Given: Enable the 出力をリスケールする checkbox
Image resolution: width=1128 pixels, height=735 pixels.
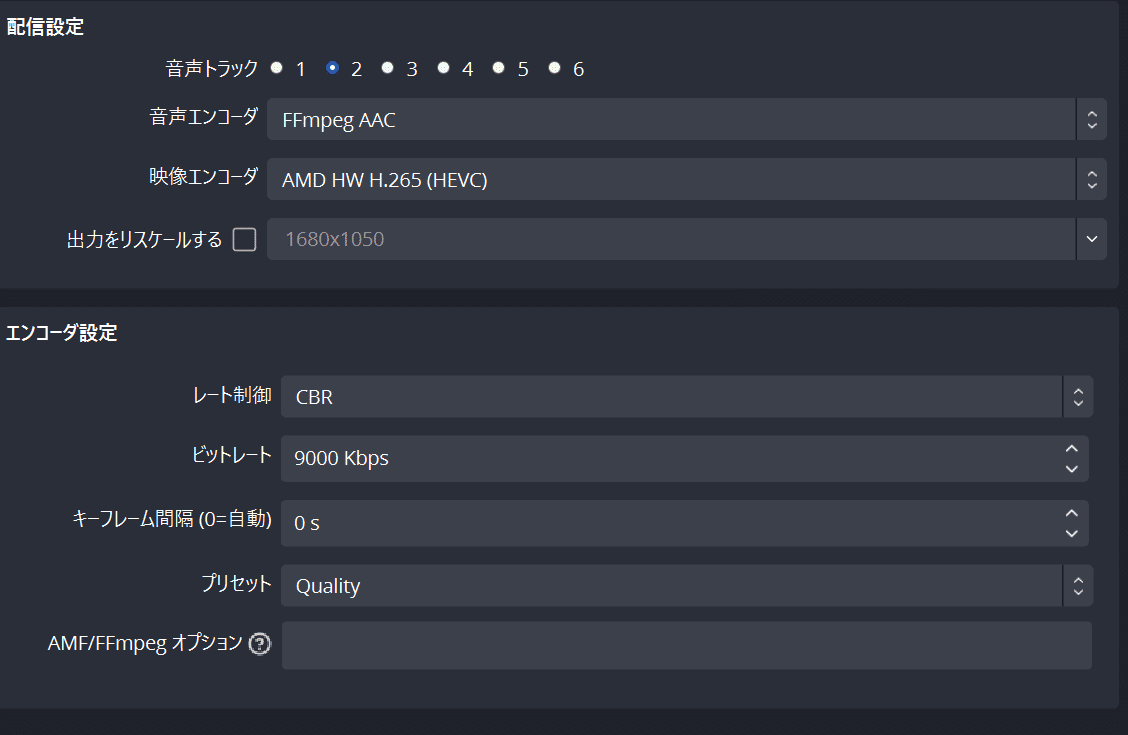Looking at the screenshot, I should click(244, 239).
